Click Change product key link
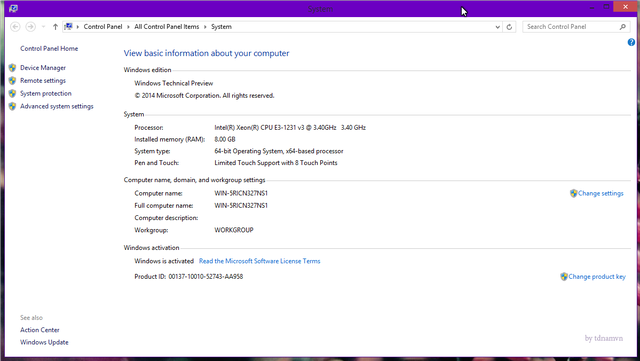The image size is (640, 361). click(597, 276)
